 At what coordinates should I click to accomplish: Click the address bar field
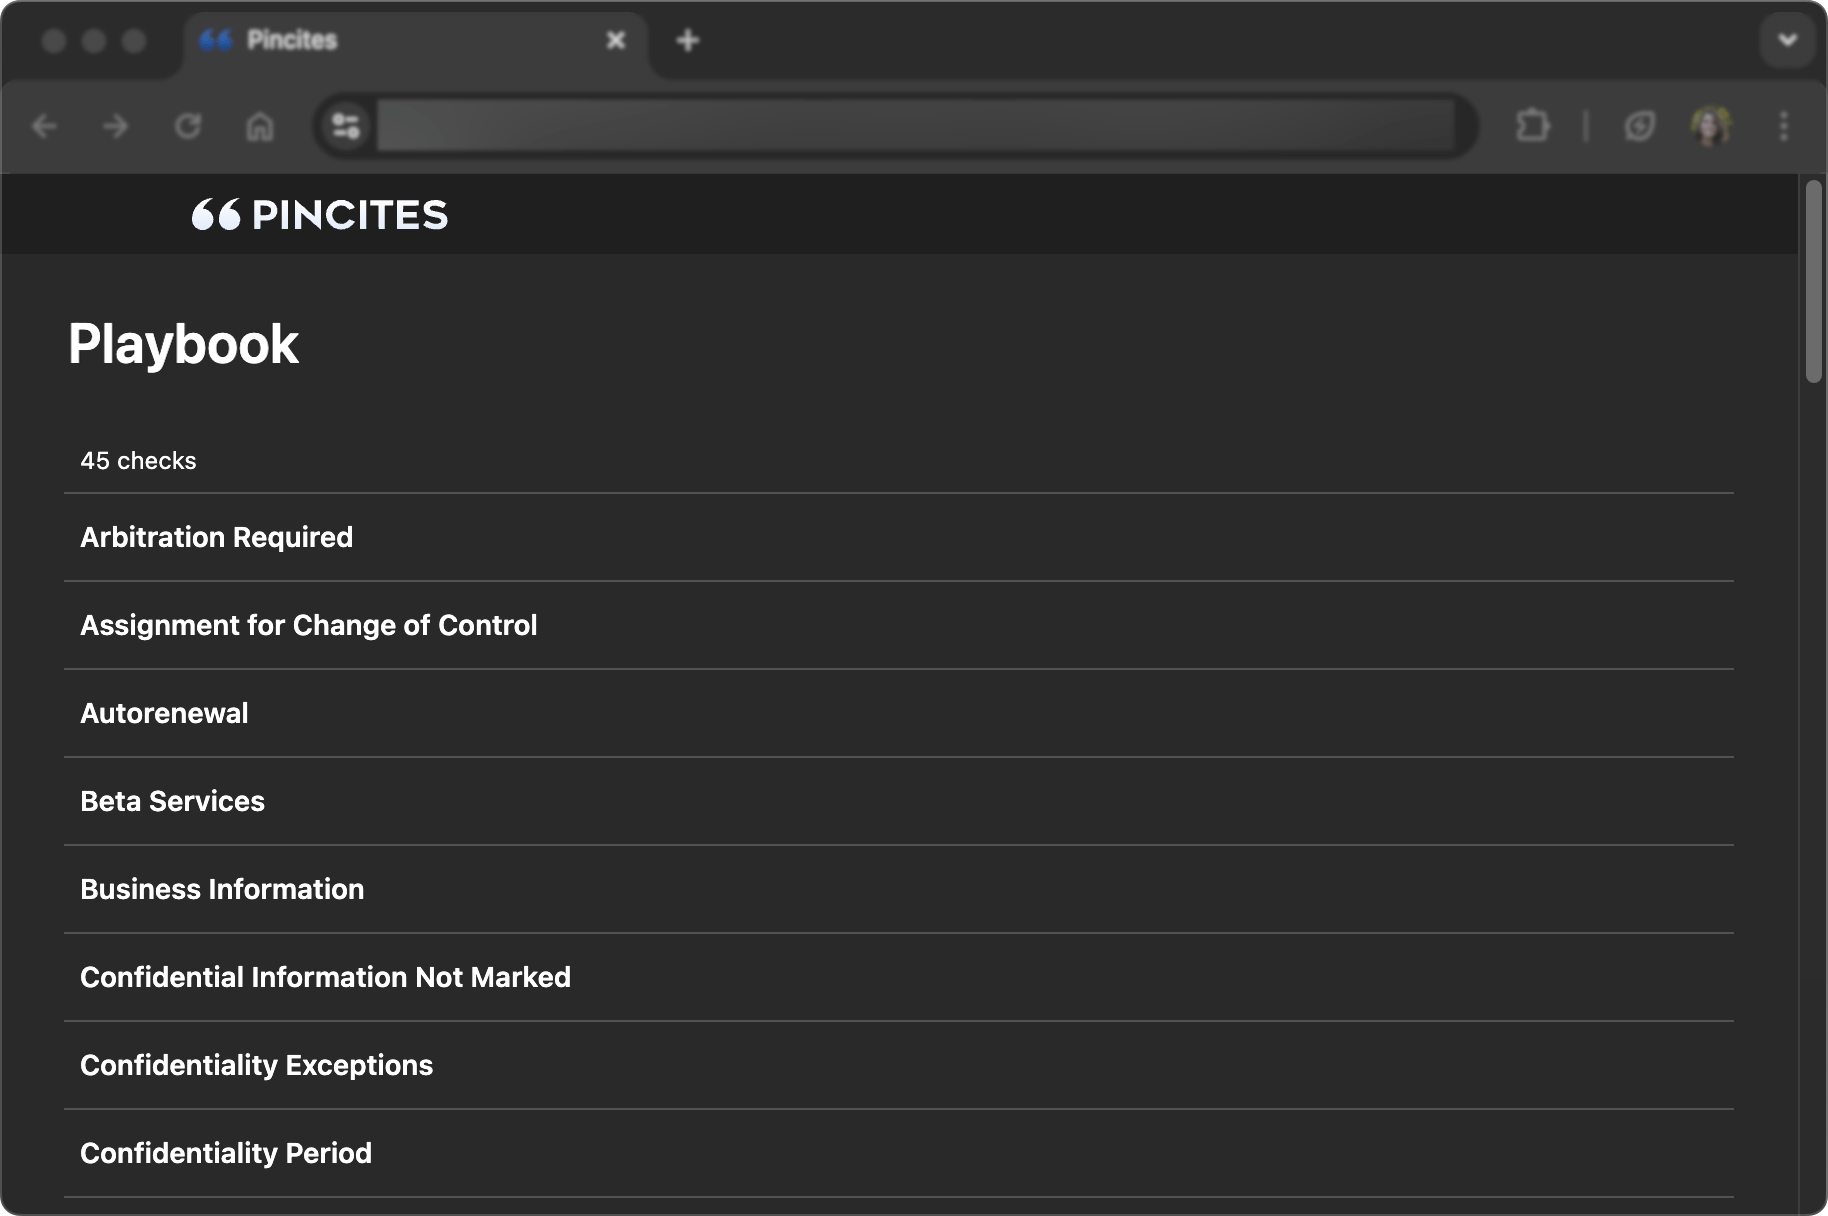pos(915,126)
